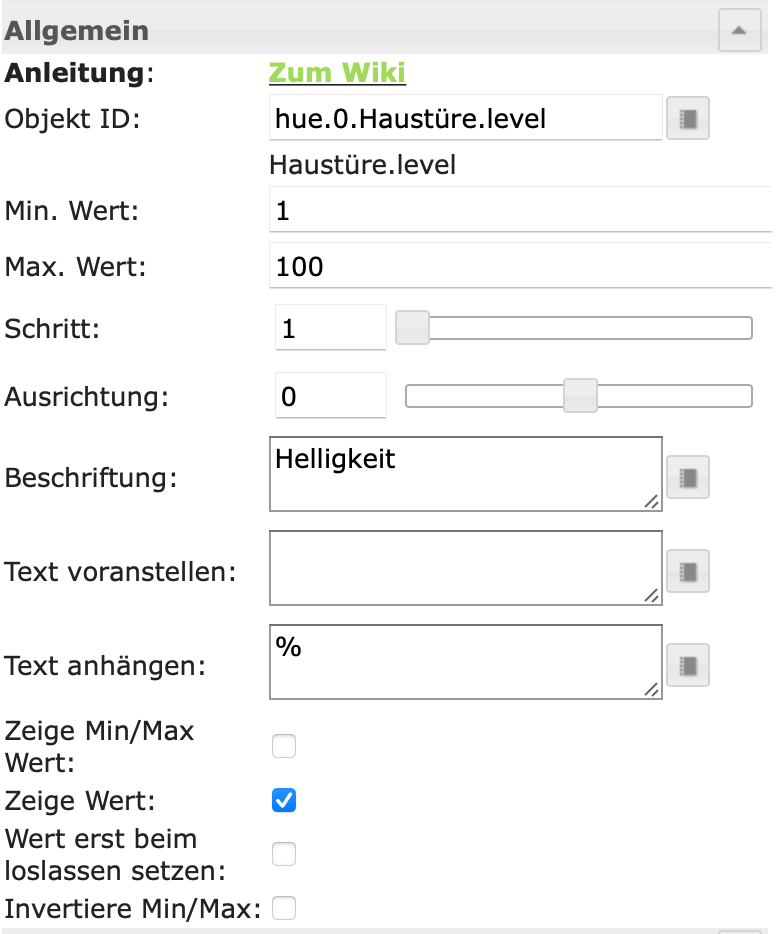Click into the Beschriftung text area
Viewport: 776px width, 934px height.
[x=465, y=474]
